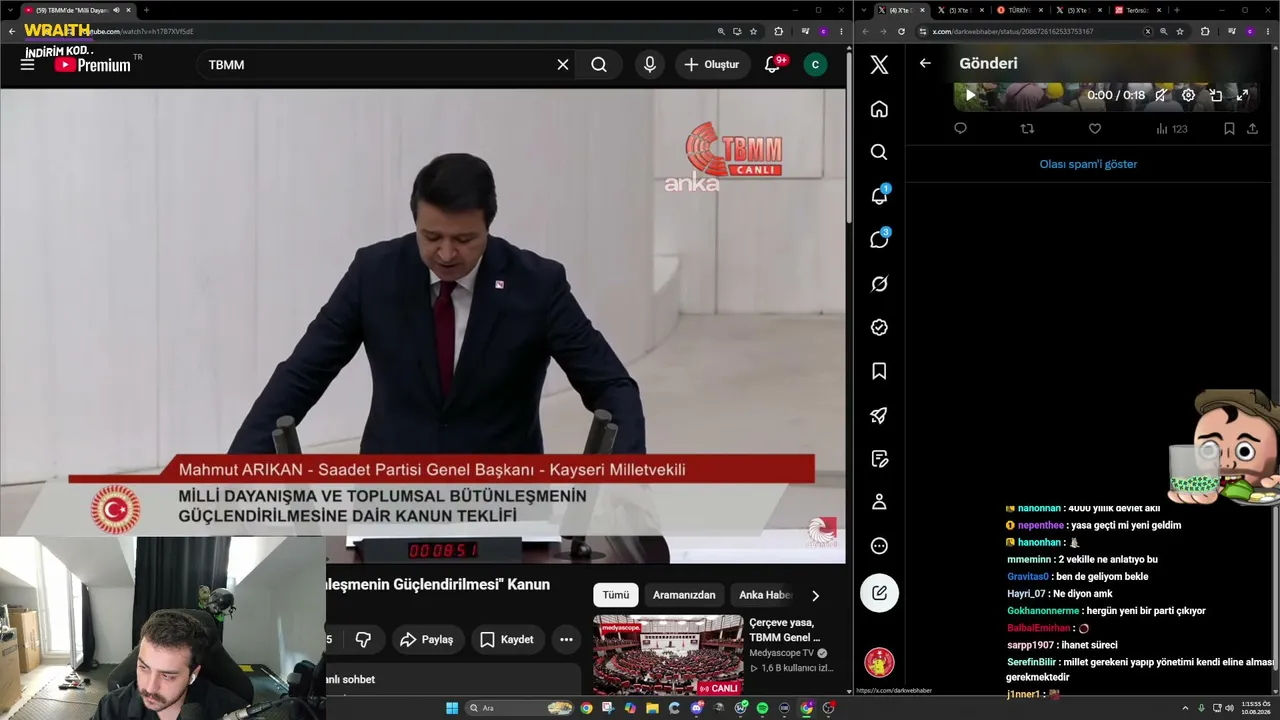
Task: Open X More circle menu
Action: (x=879, y=546)
